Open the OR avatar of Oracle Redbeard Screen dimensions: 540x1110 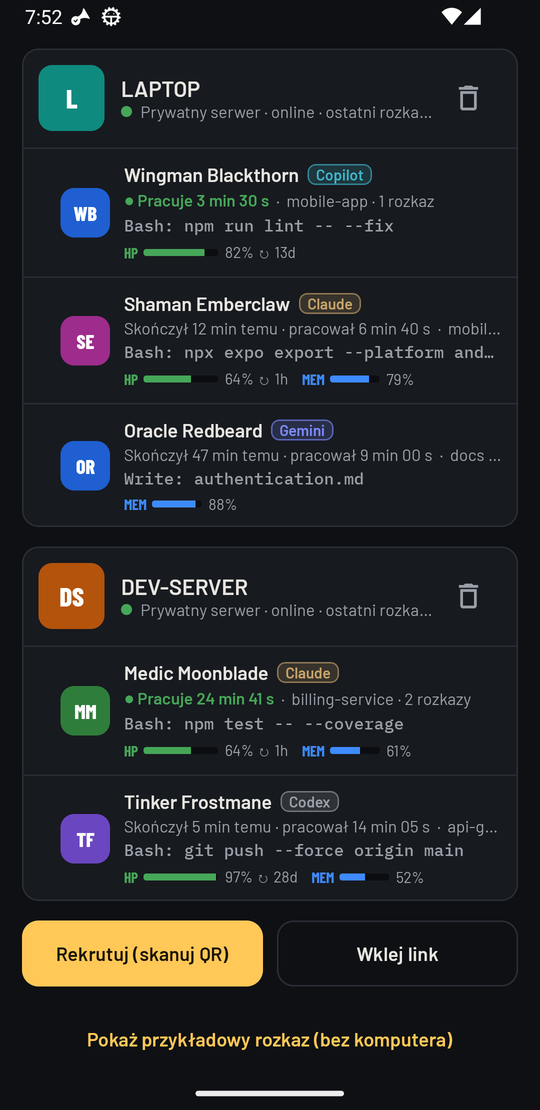click(x=85, y=466)
